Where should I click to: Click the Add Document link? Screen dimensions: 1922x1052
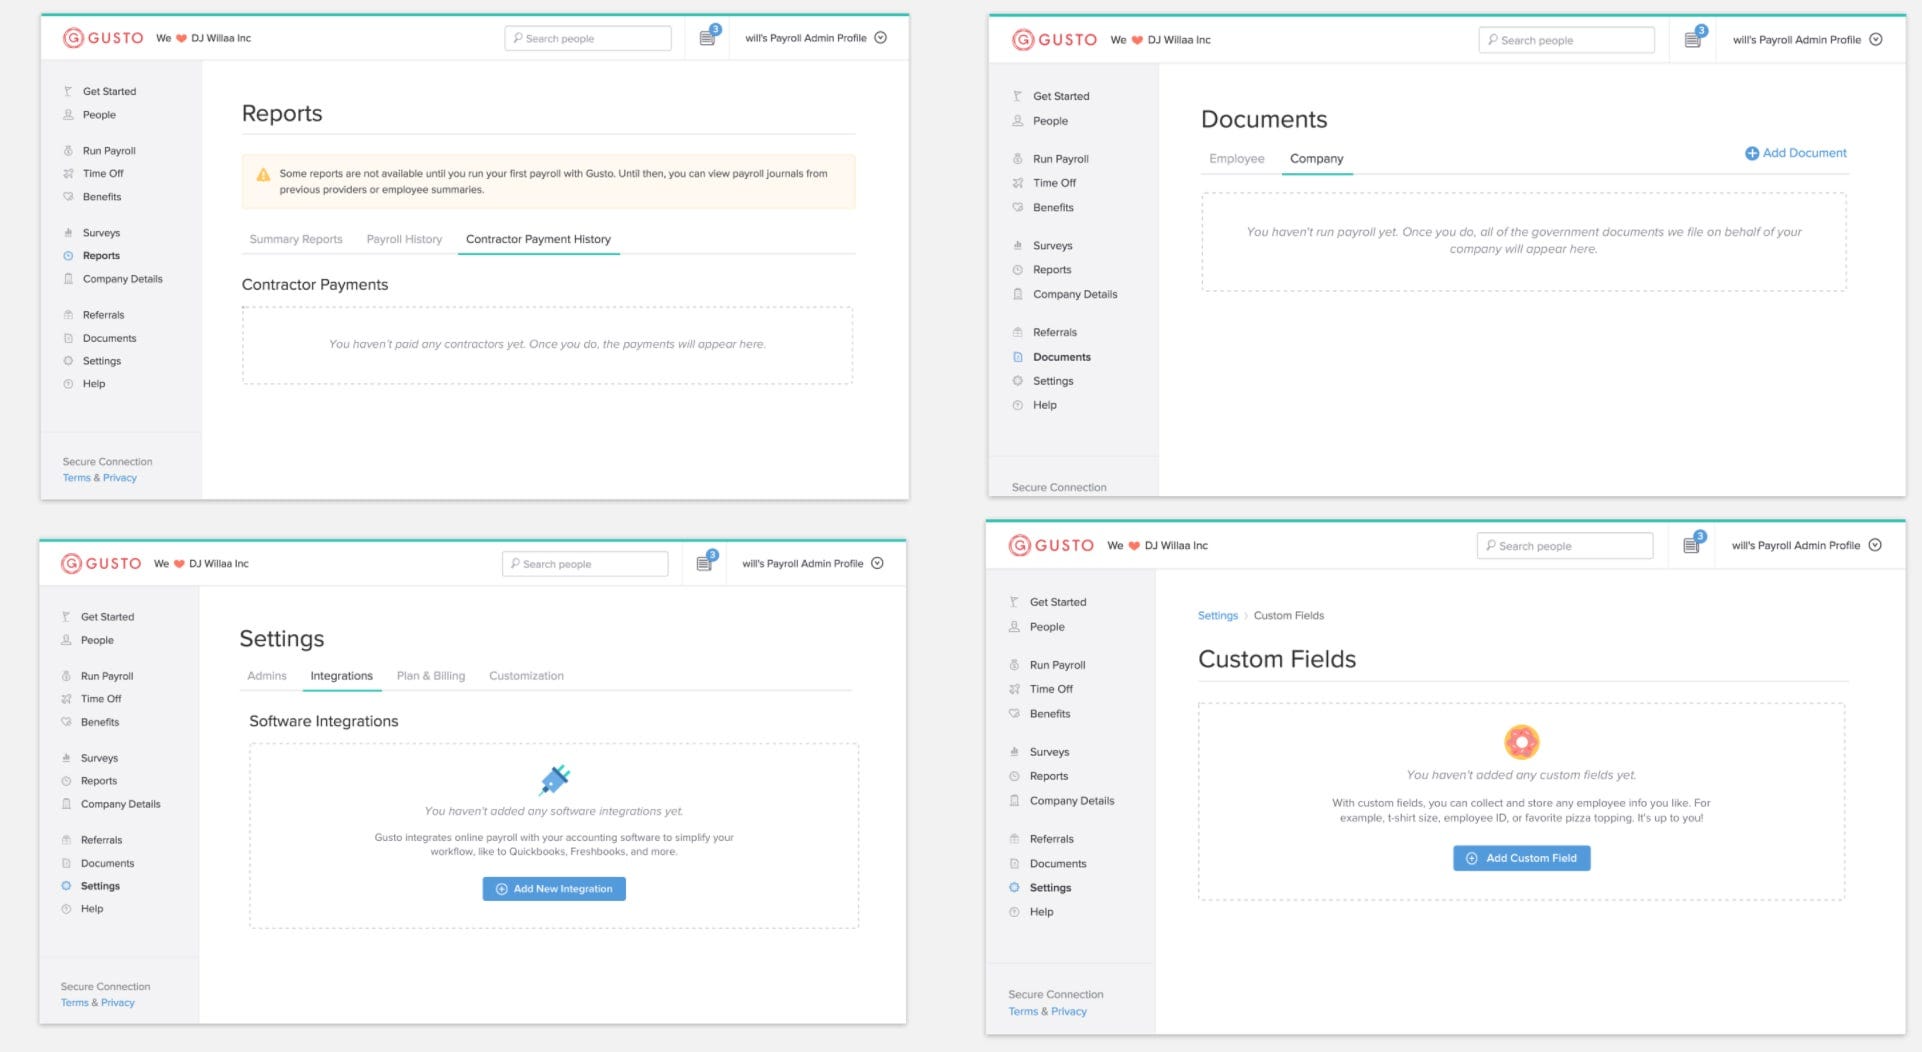click(x=1796, y=153)
